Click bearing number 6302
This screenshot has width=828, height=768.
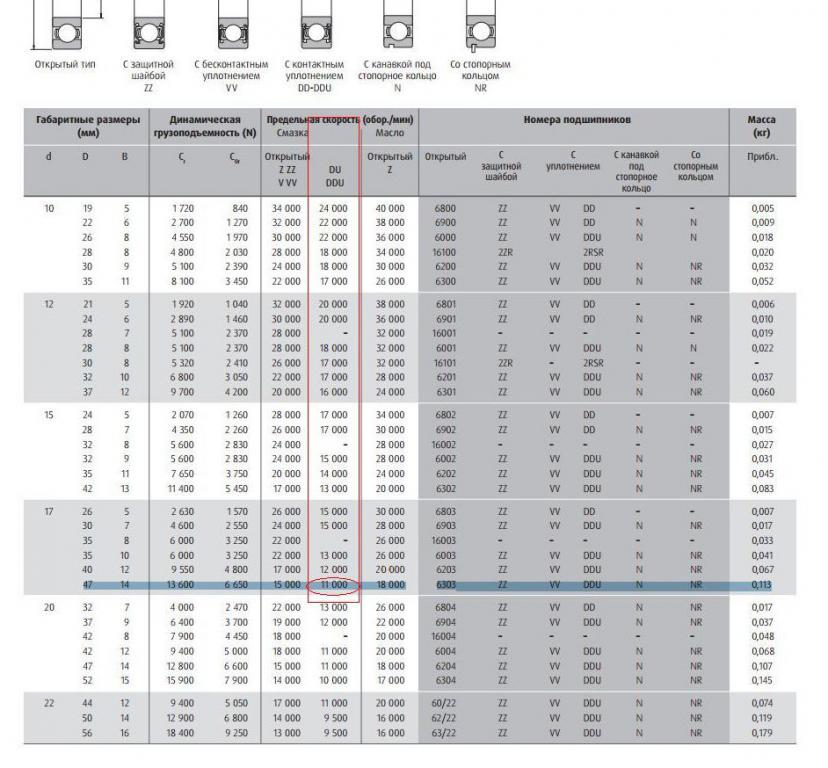(445, 489)
